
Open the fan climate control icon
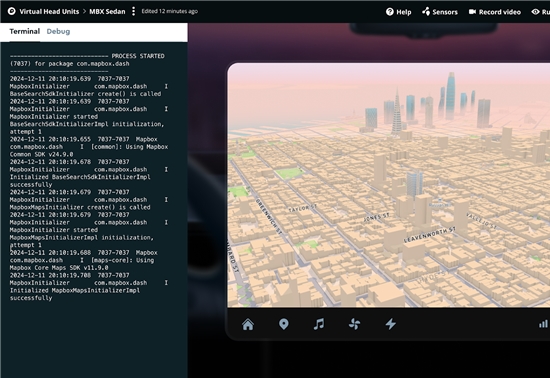354,324
